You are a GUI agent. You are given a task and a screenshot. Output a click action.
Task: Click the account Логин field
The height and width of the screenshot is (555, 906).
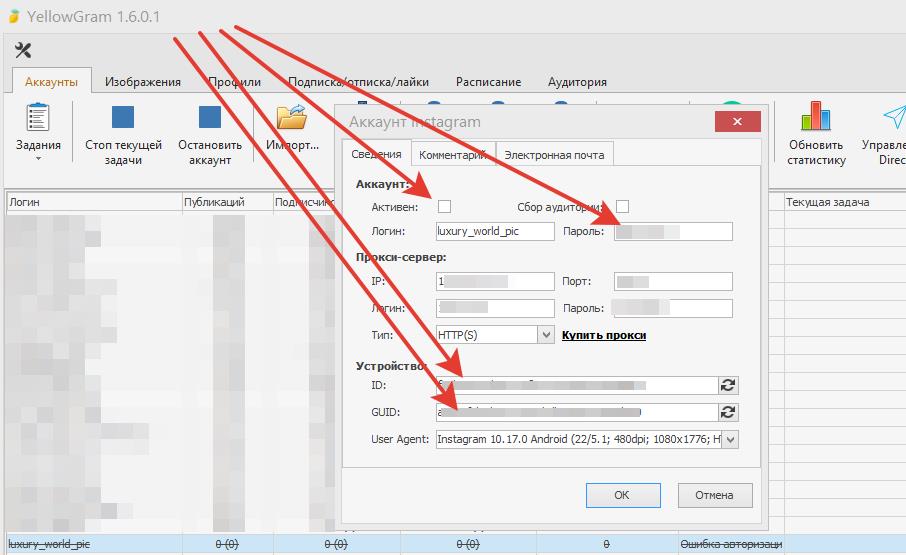[495, 232]
